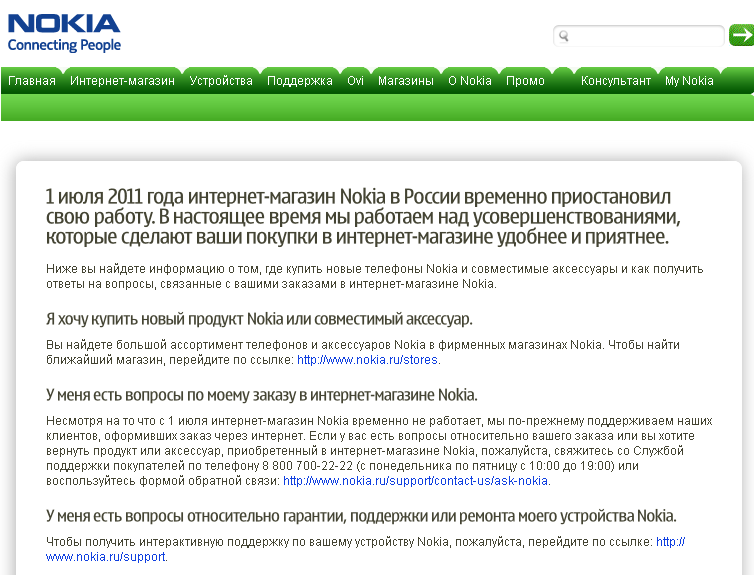Viewport: 754px width, 575px height.
Task: Open the Интернет-магазин menu tab
Action: (122, 81)
